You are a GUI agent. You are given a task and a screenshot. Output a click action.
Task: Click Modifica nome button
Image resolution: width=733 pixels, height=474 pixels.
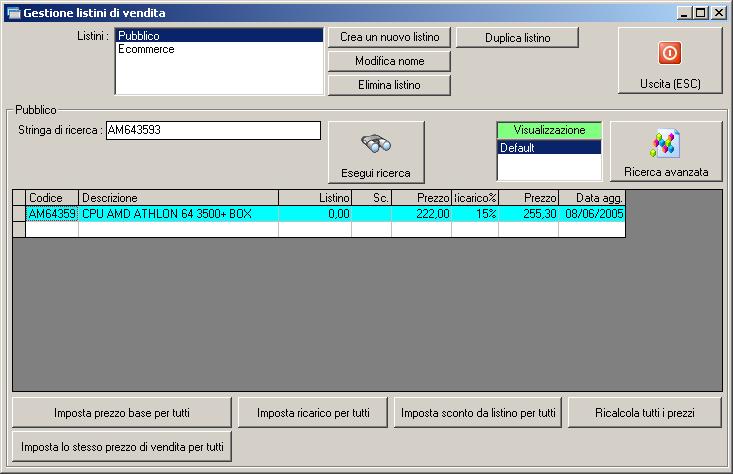click(389, 61)
